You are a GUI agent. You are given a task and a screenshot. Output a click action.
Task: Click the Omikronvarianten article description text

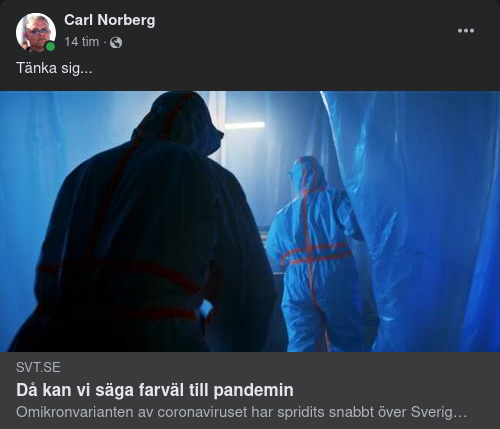[241, 412]
